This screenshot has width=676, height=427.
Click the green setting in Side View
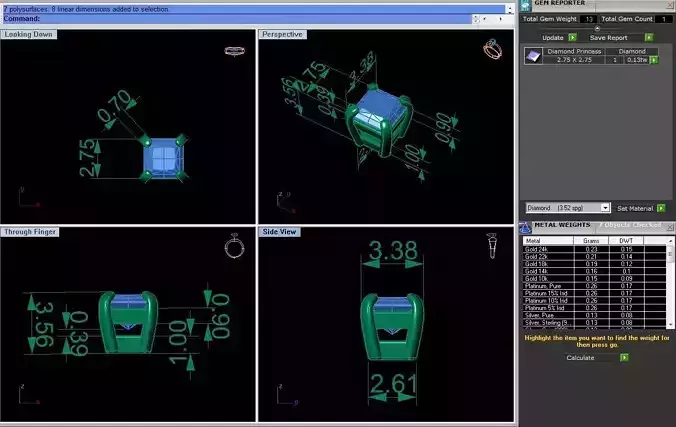[392, 327]
